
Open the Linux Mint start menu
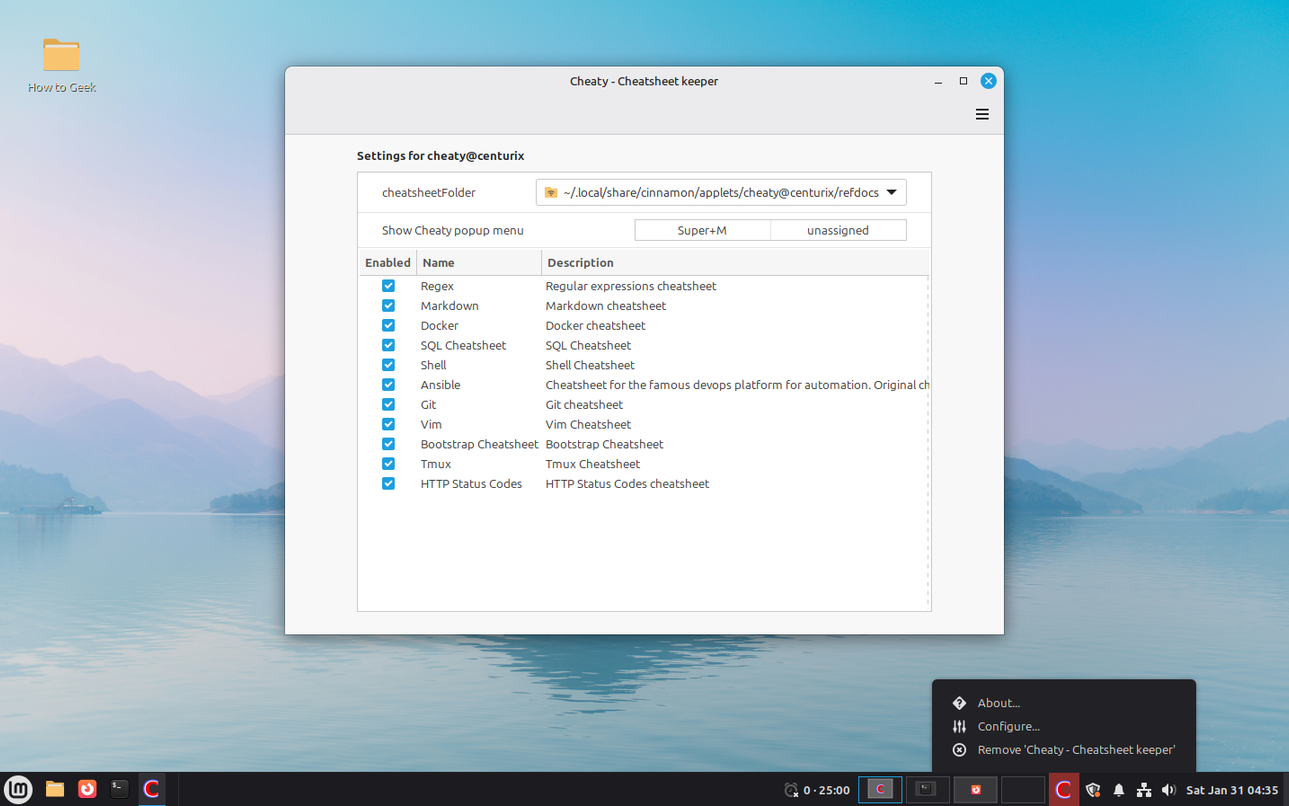coord(18,789)
